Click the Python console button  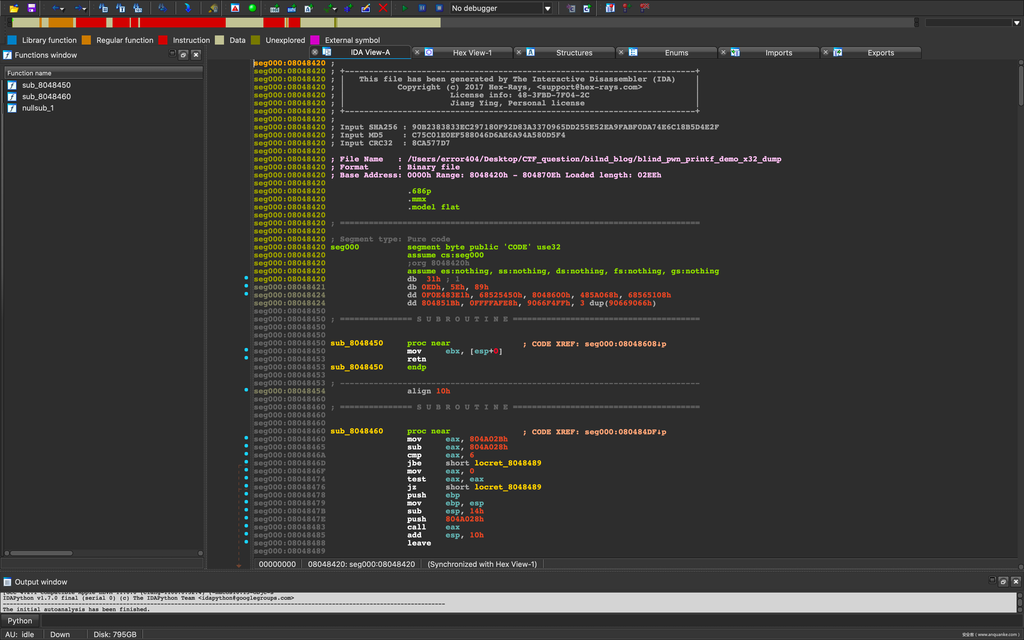(20, 620)
